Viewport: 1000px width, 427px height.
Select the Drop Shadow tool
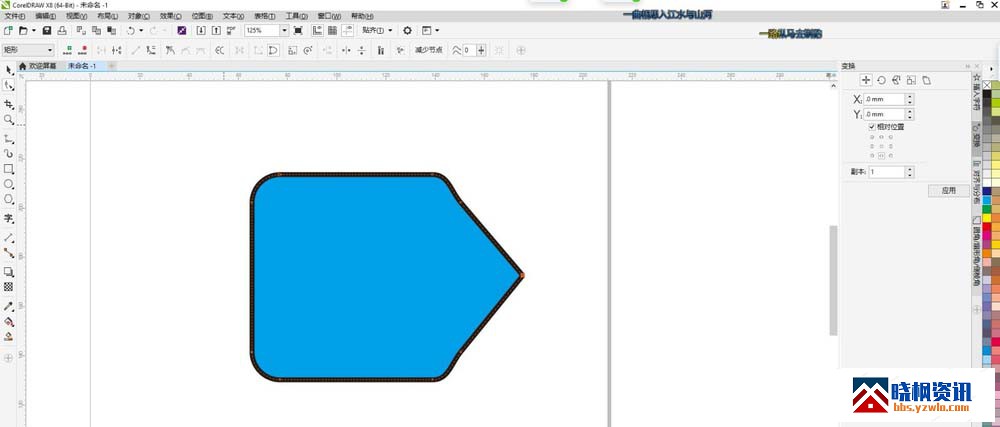coord(8,271)
